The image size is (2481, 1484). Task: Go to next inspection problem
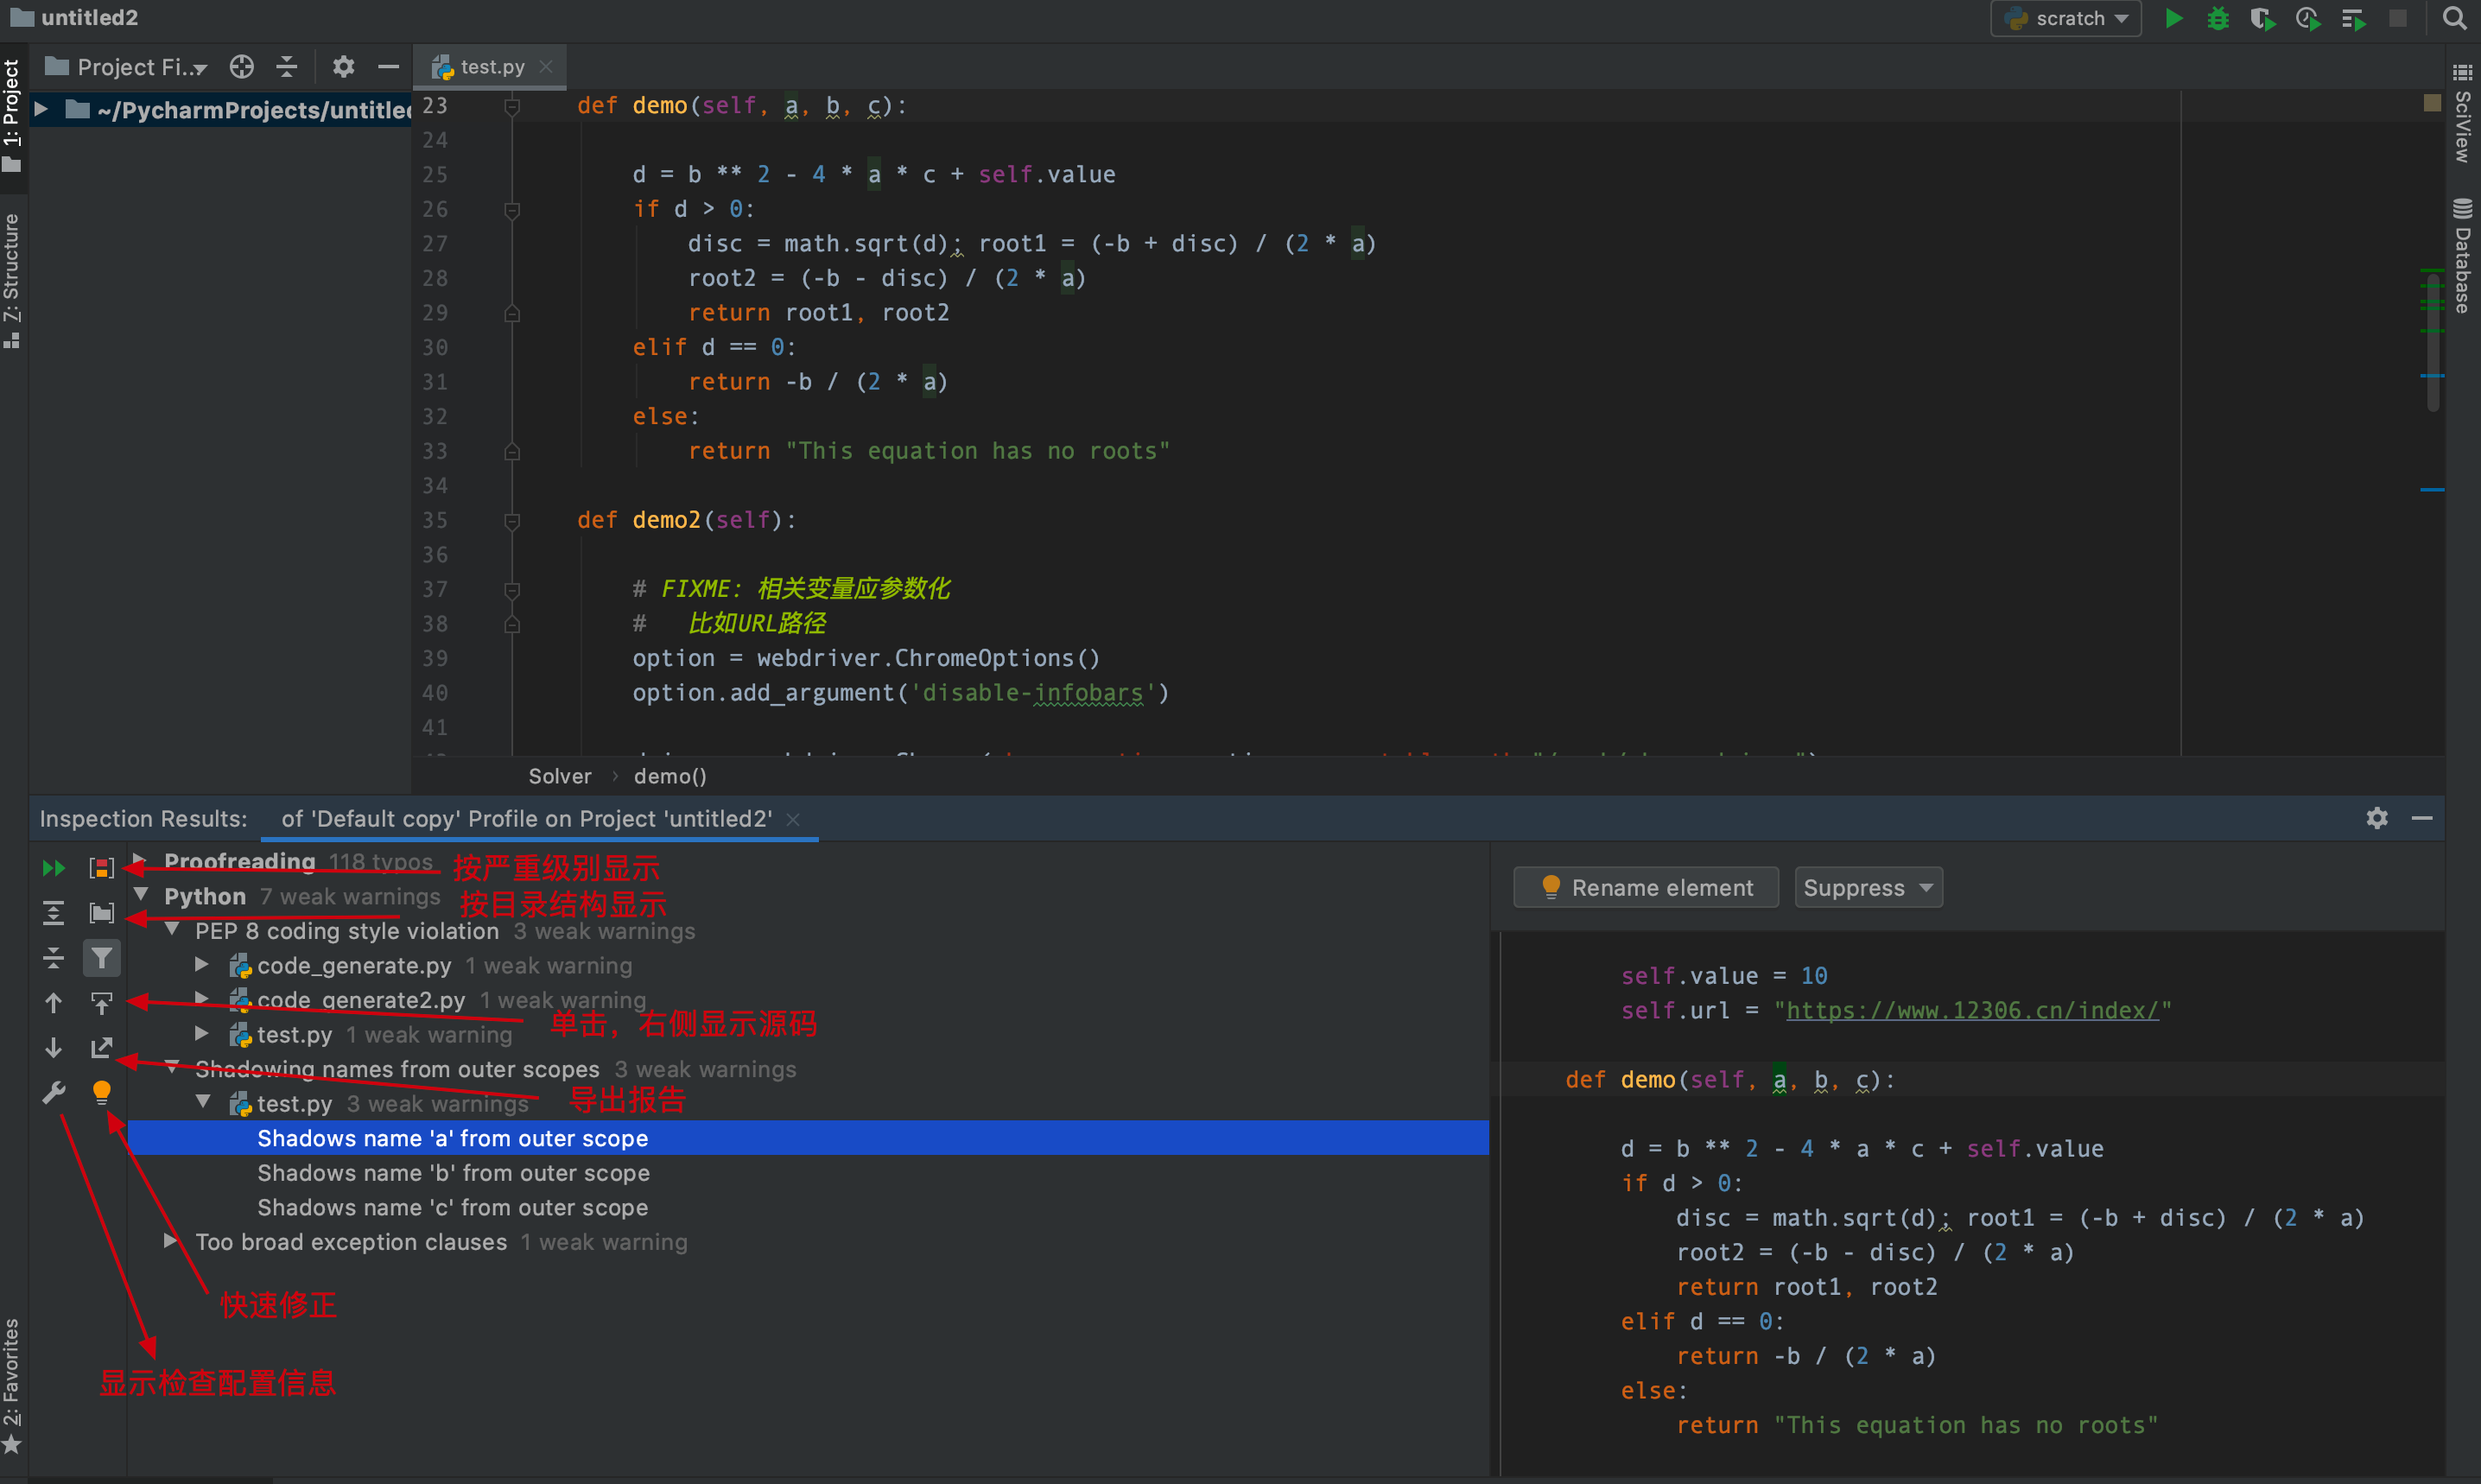pos(54,1048)
